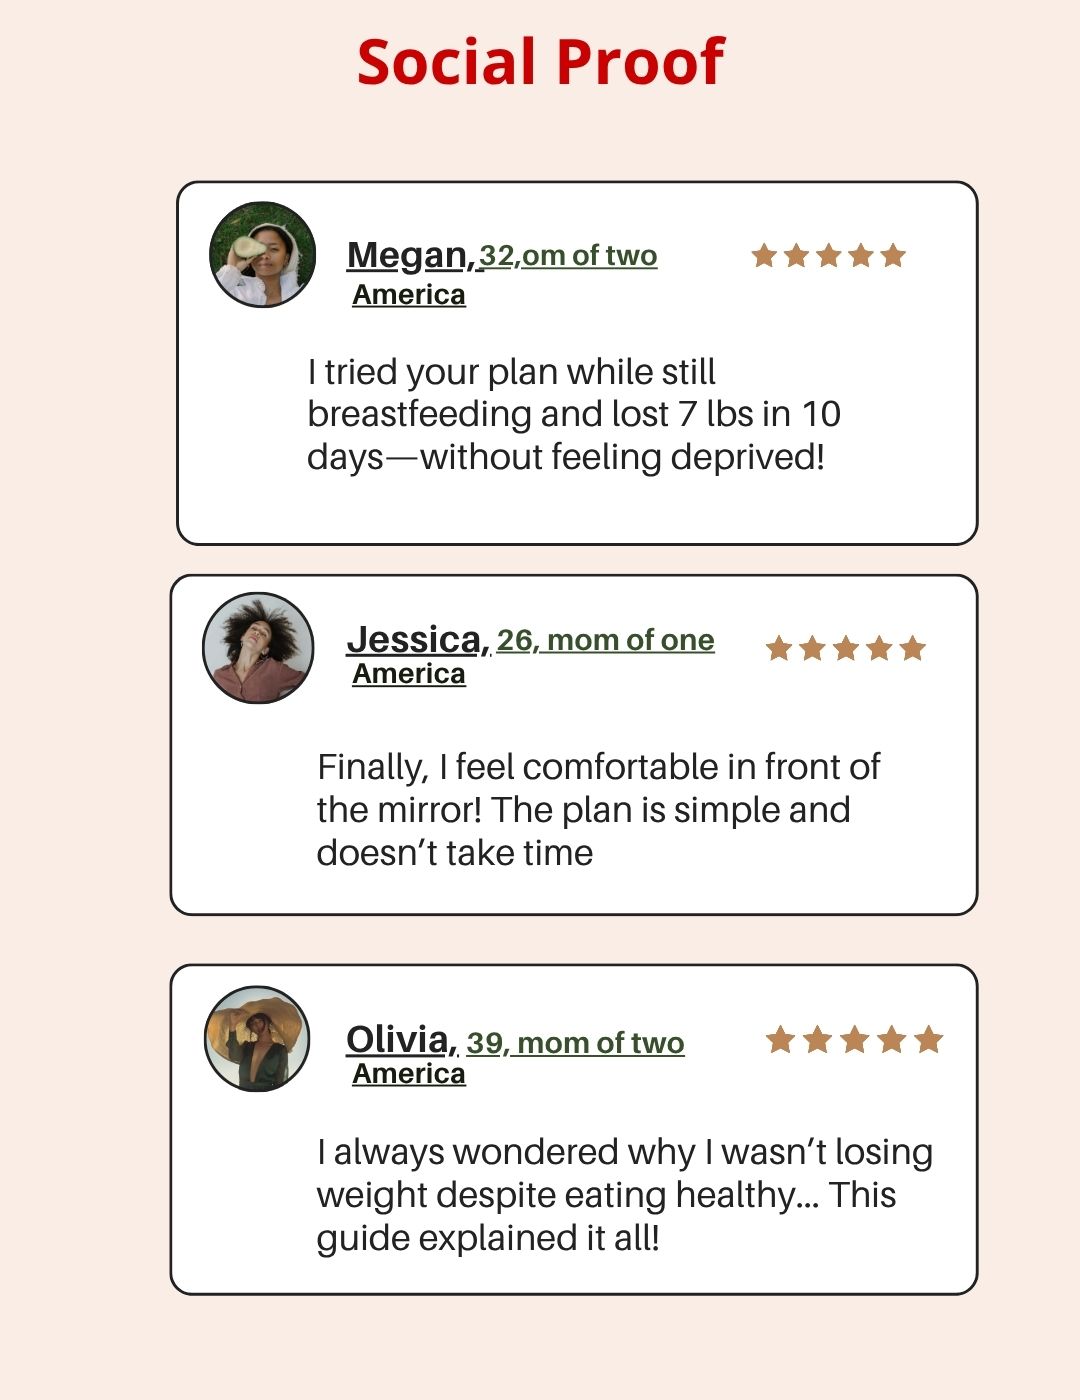Click the "39, mom of two" link

pyautogui.click(x=576, y=1043)
